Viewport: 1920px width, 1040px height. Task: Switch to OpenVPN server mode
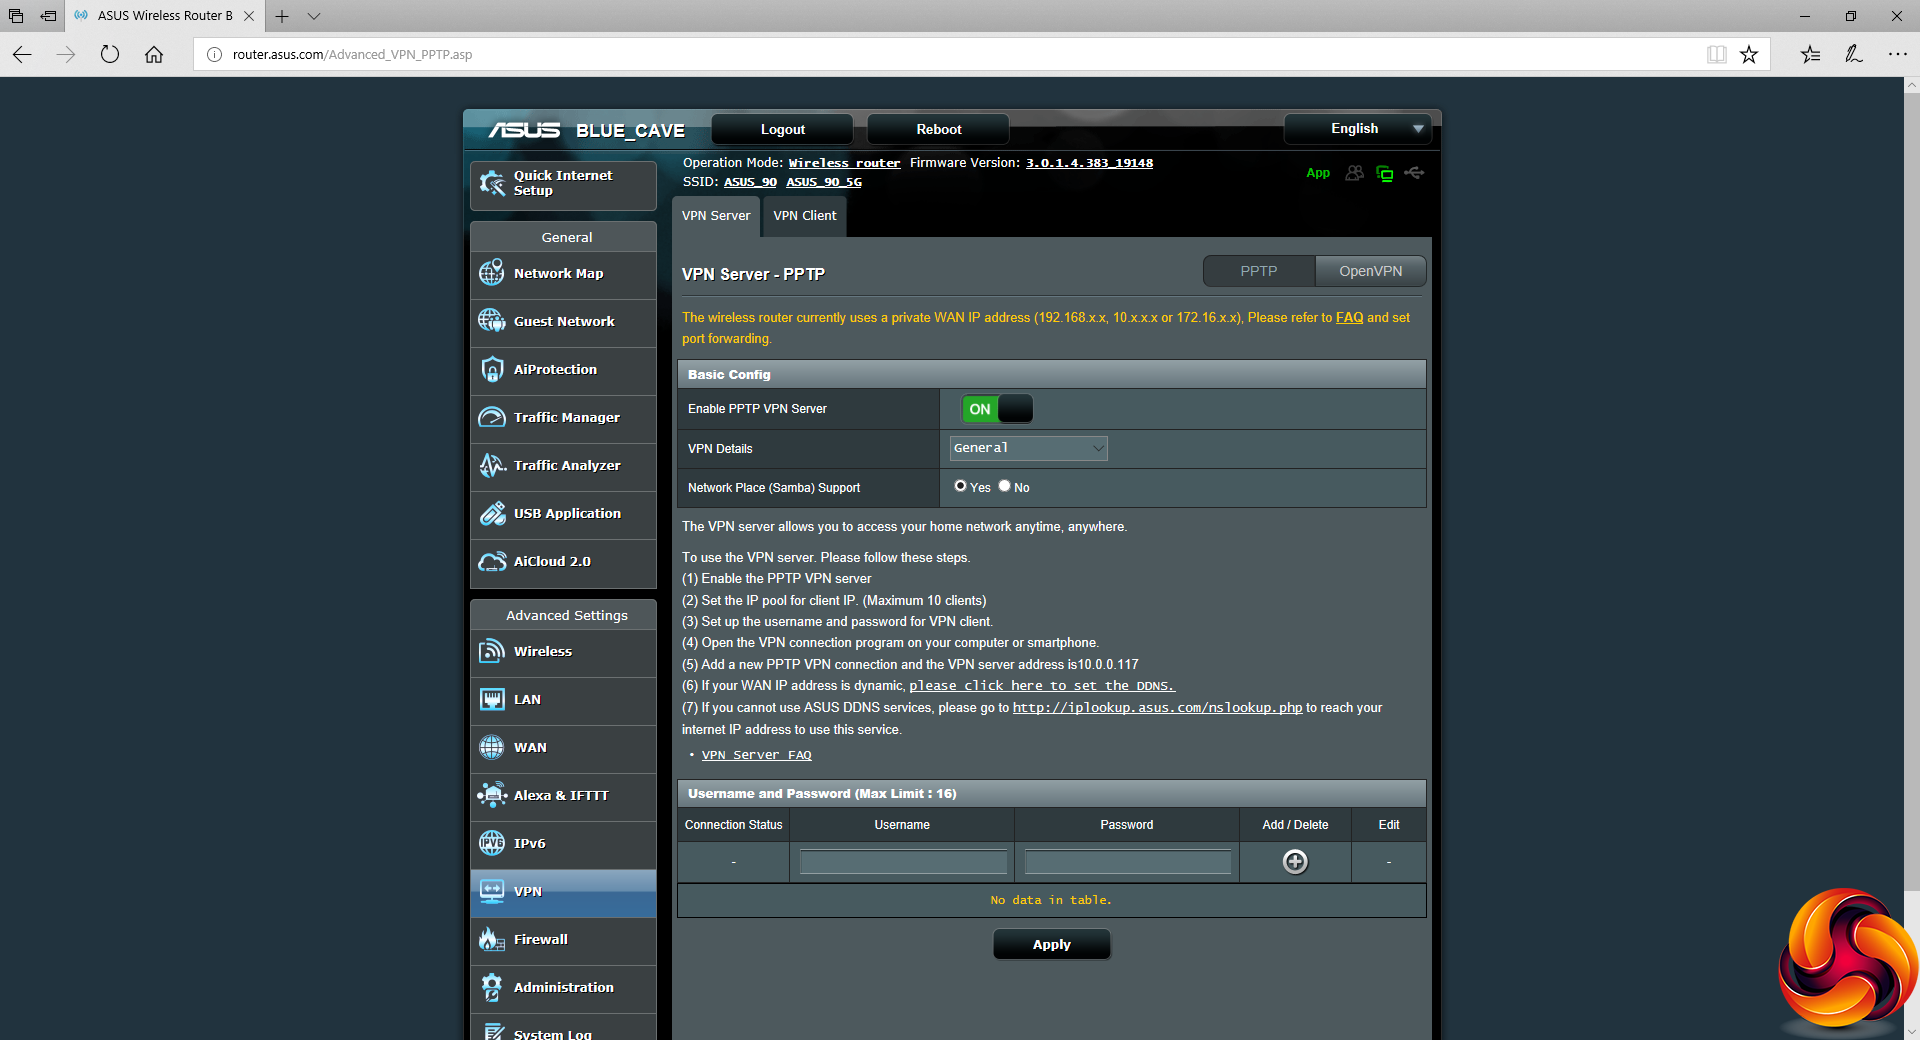click(x=1370, y=271)
